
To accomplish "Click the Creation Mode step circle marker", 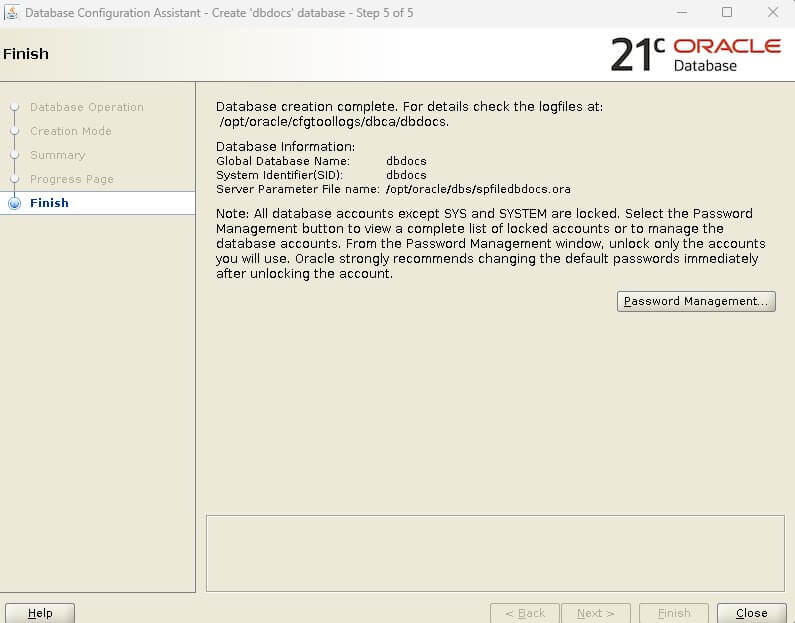I will click(x=15, y=131).
